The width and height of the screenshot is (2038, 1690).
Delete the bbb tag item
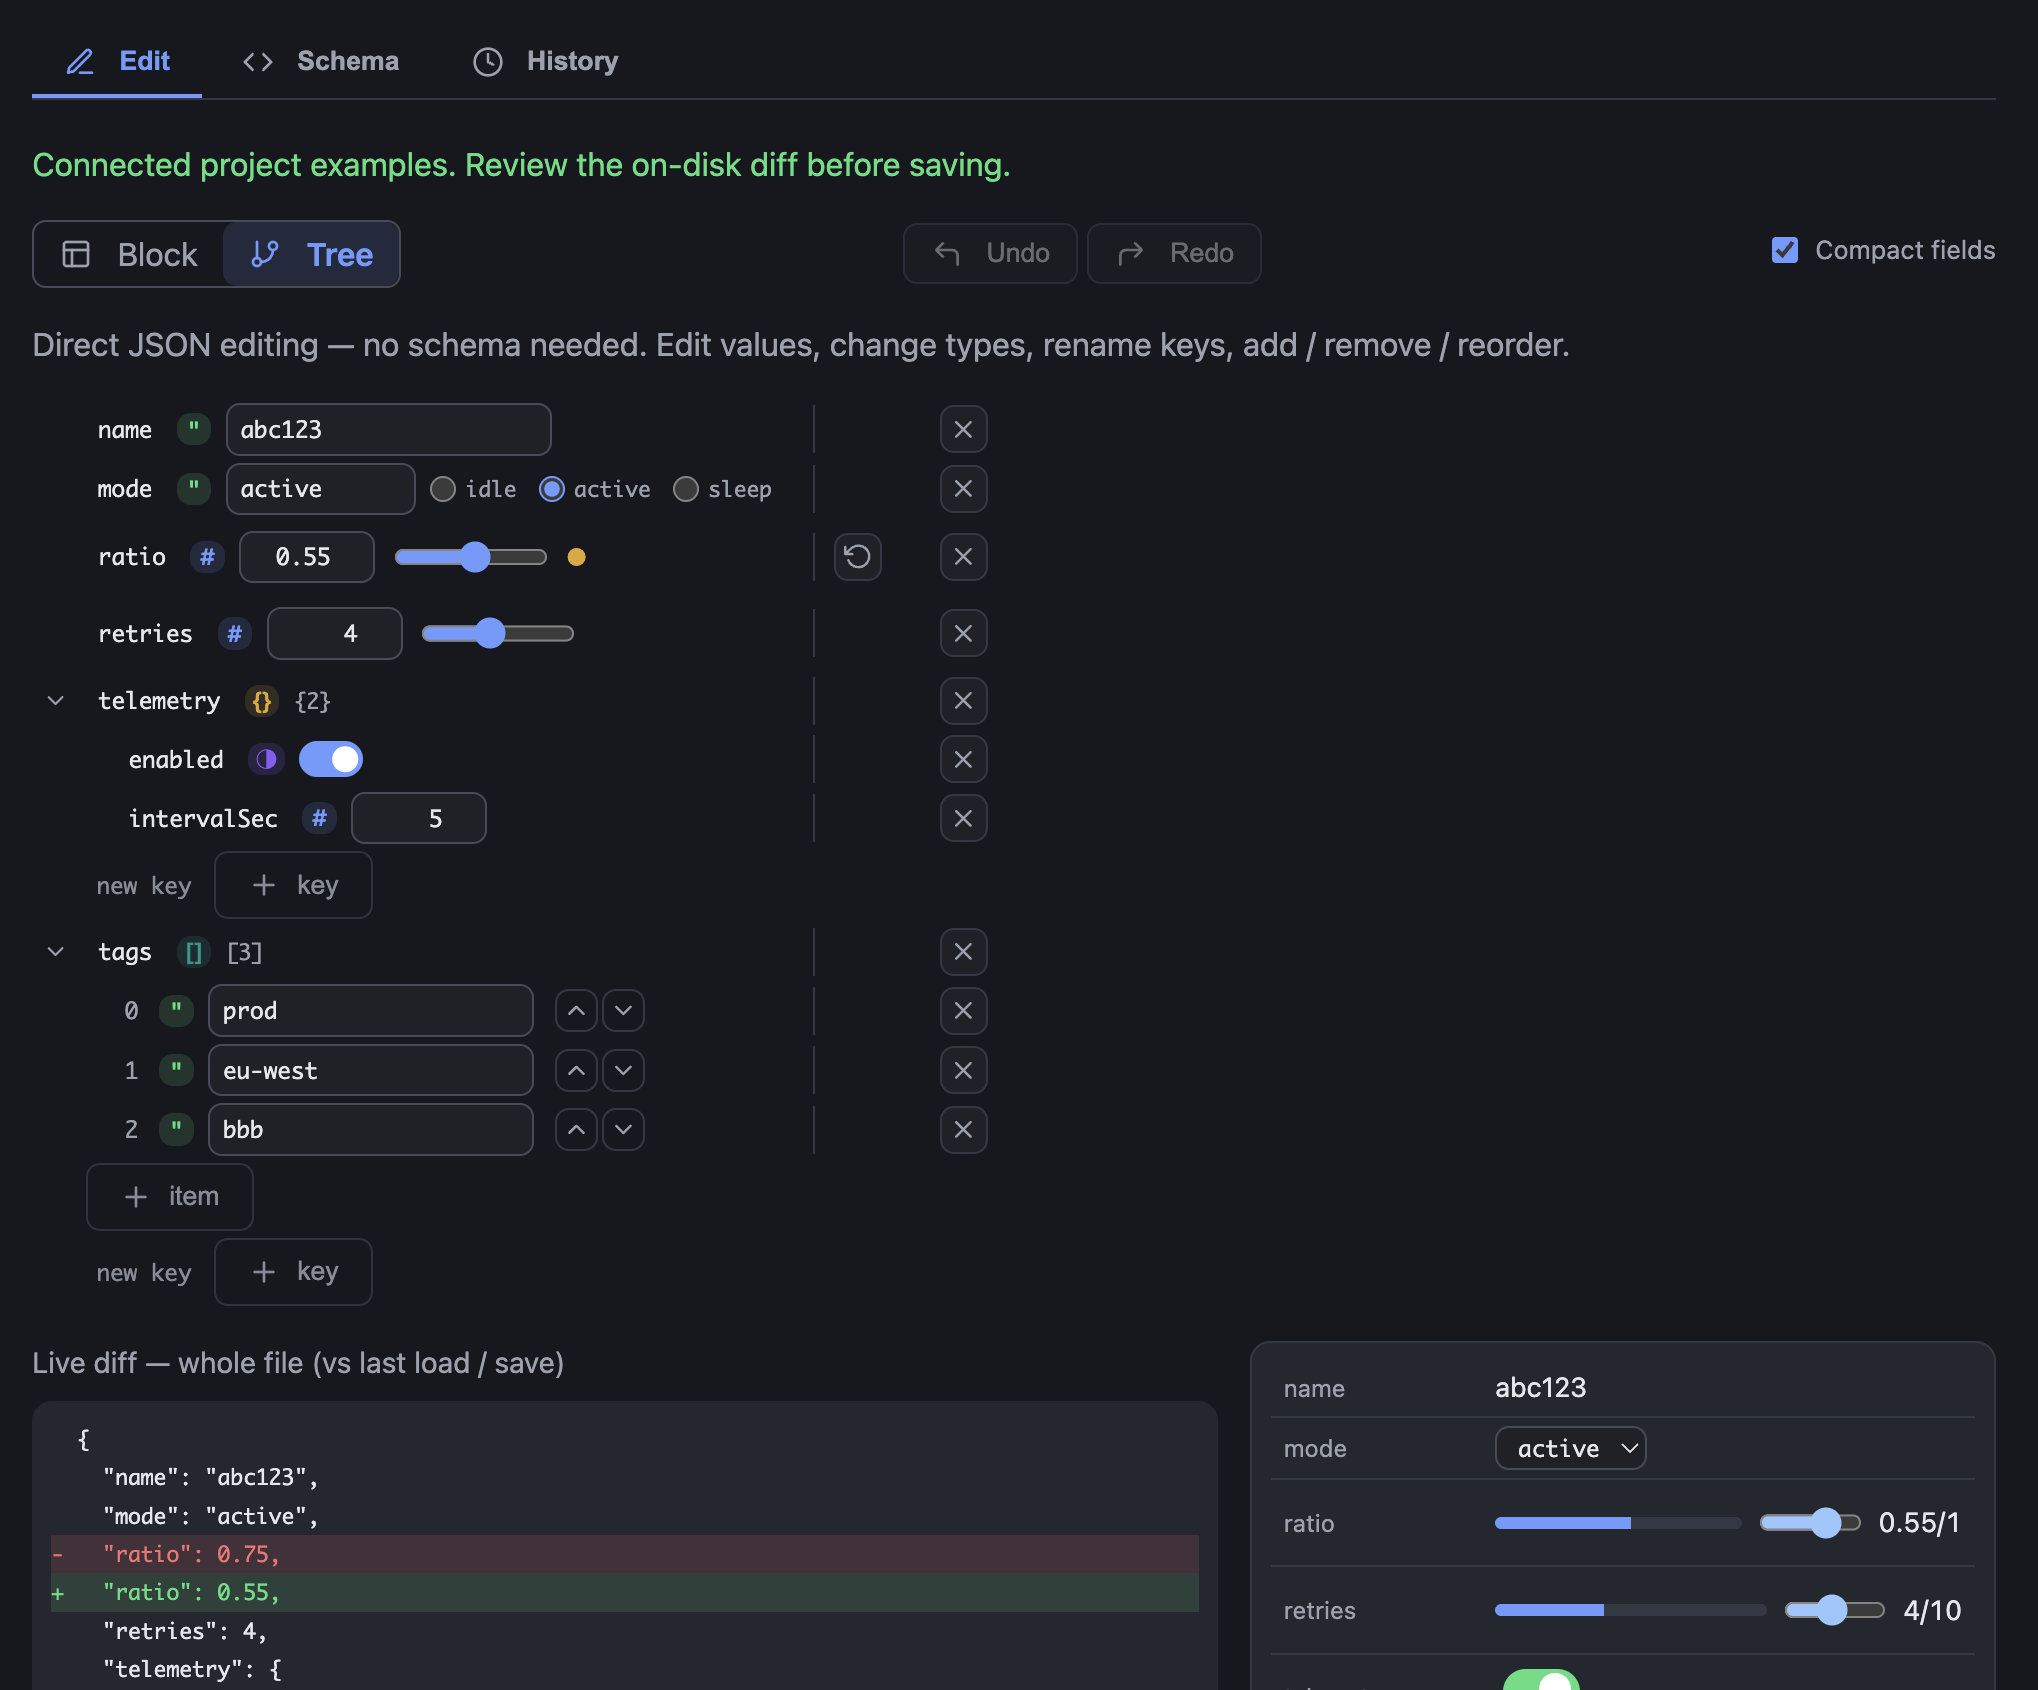pyautogui.click(x=963, y=1130)
